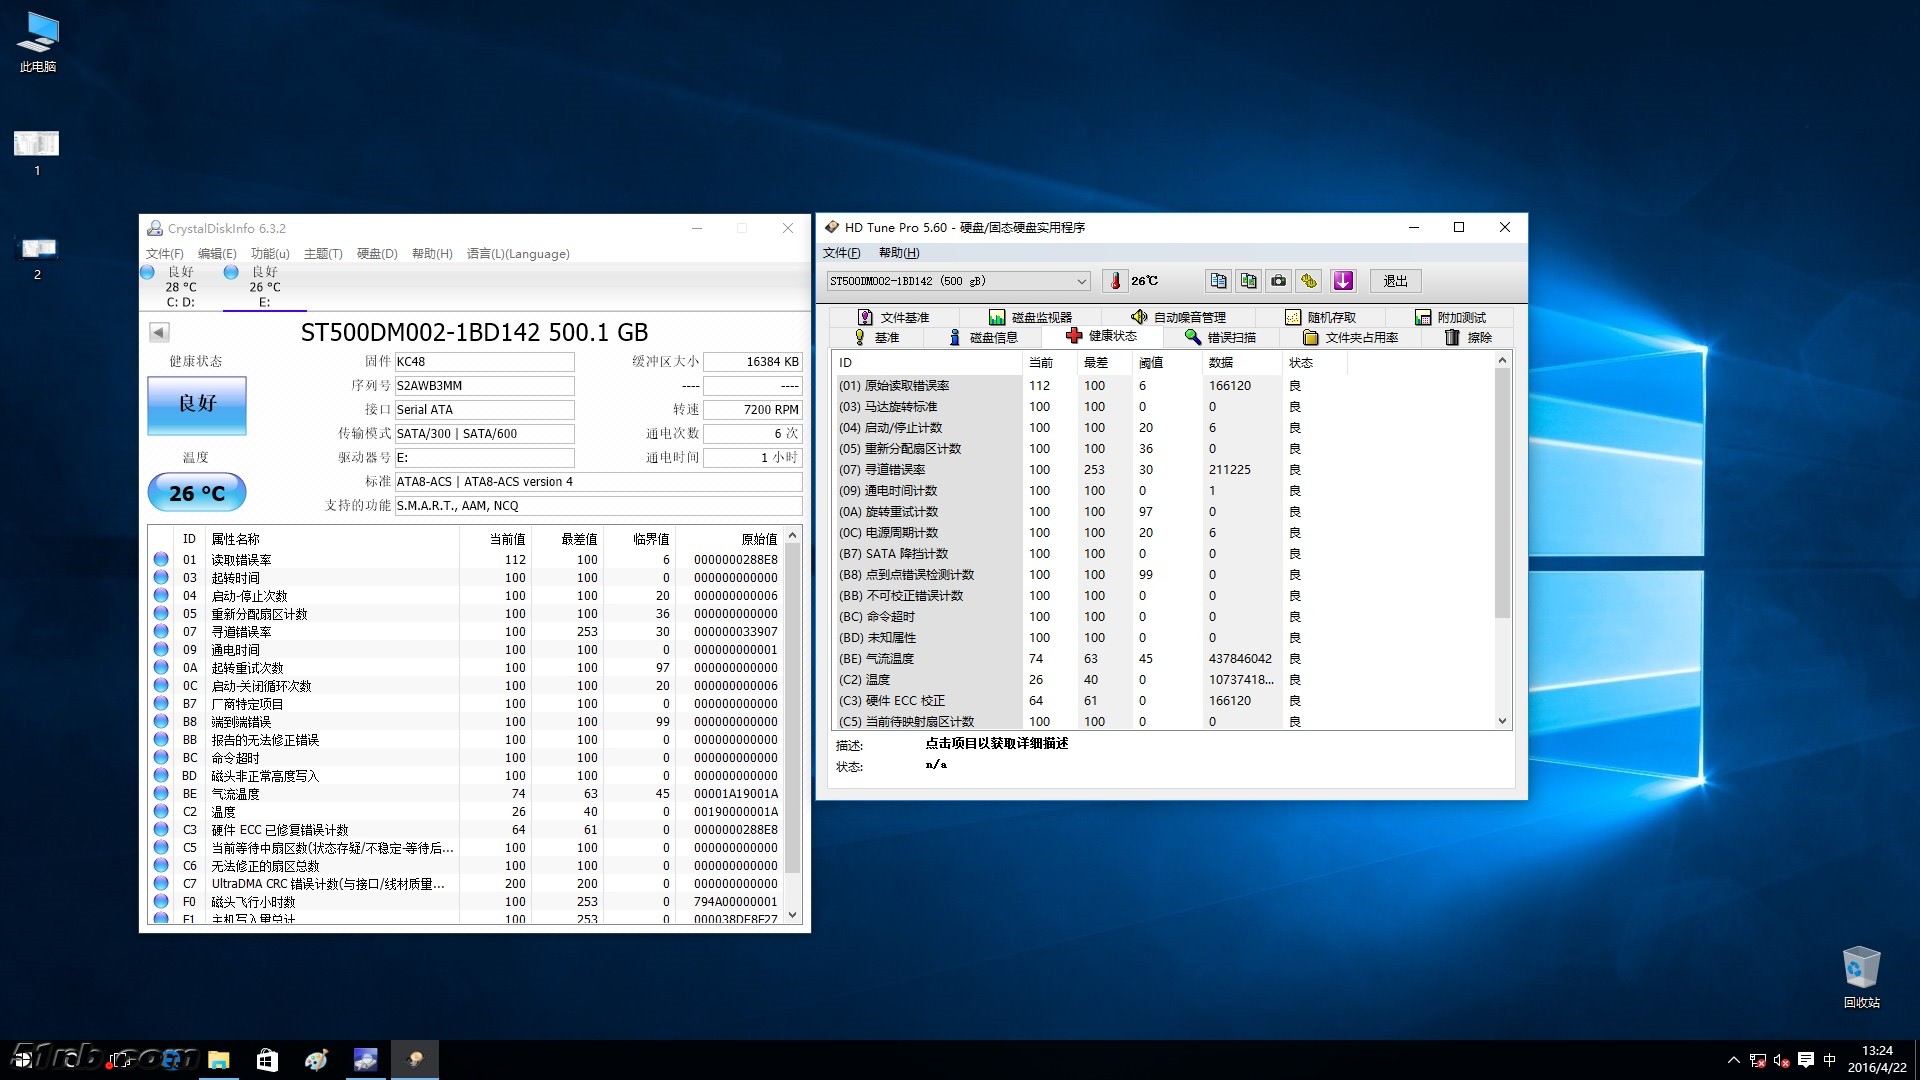Select the C: D: disk status indicator
Screen dimensions: 1920x1080
pyautogui.click(x=180, y=286)
